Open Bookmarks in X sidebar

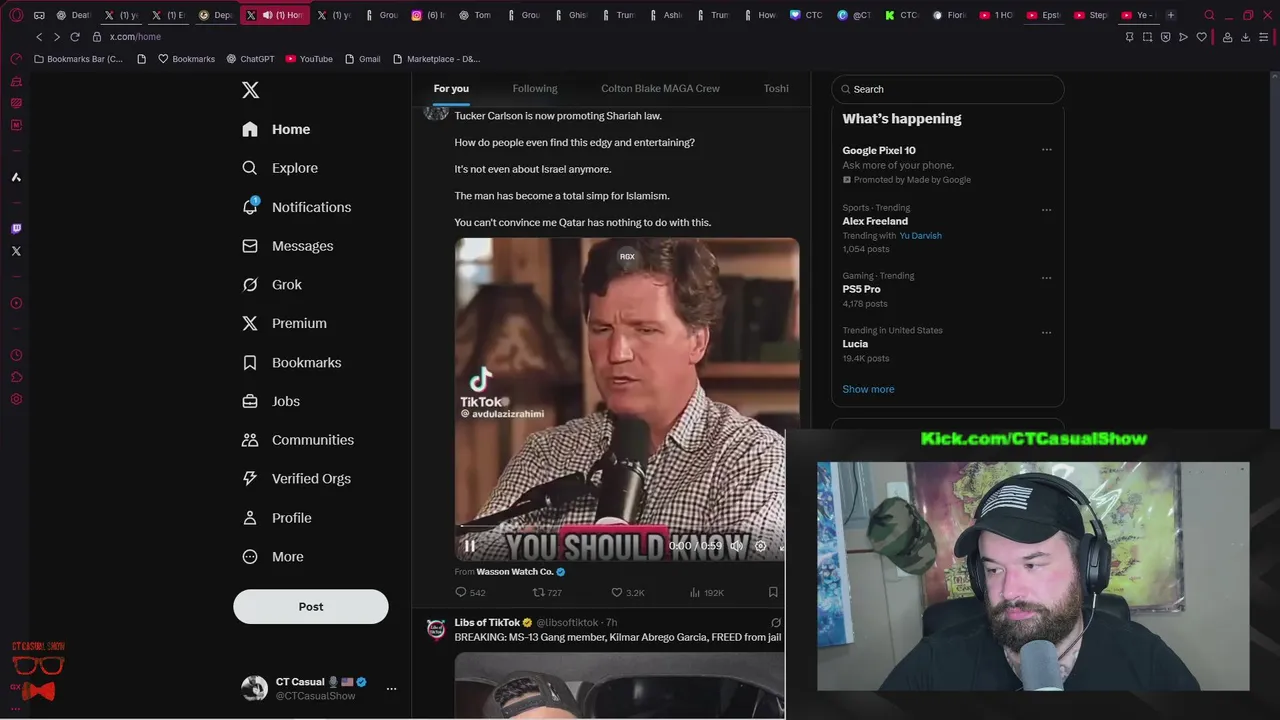tap(291, 362)
